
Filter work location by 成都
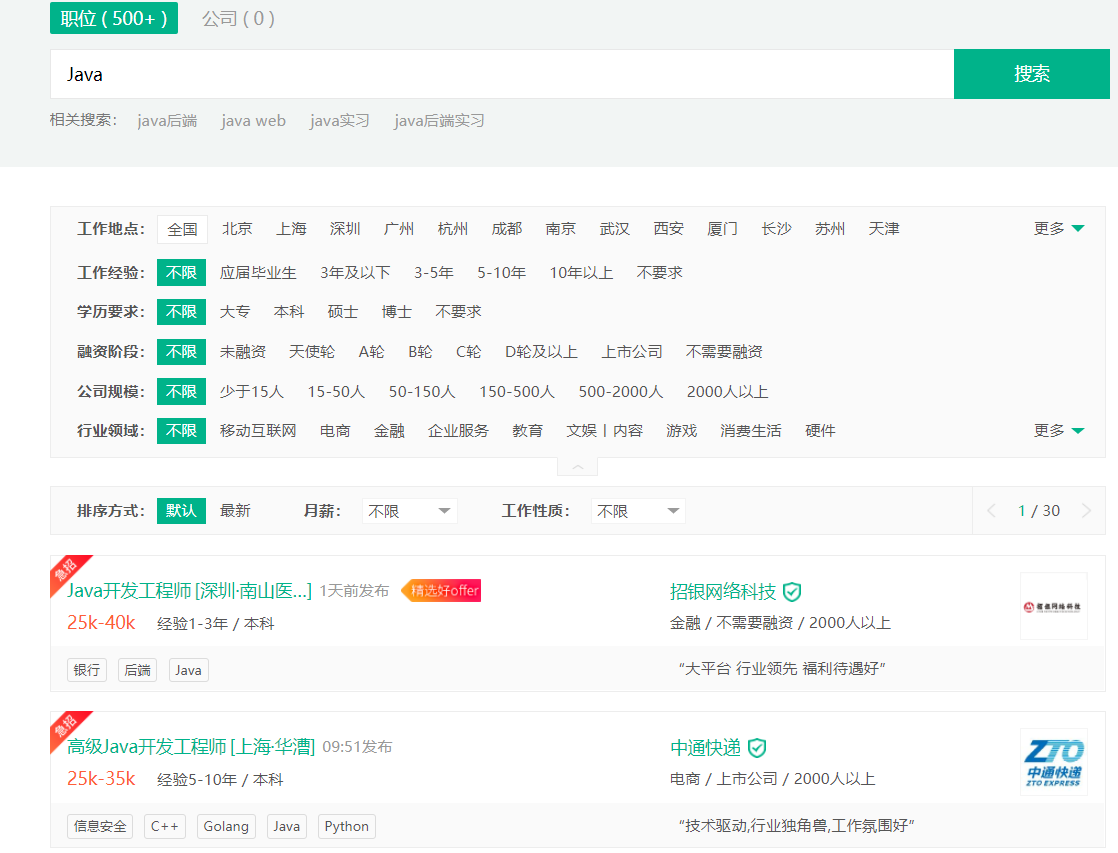pyautogui.click(x=507, y=229)
